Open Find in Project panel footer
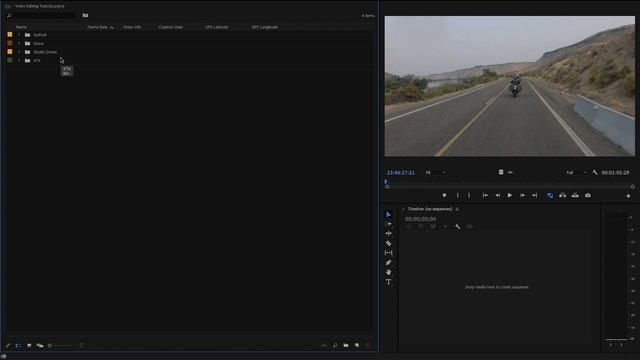This screenshot has width=640, height=360. click(x=335, y=345)
